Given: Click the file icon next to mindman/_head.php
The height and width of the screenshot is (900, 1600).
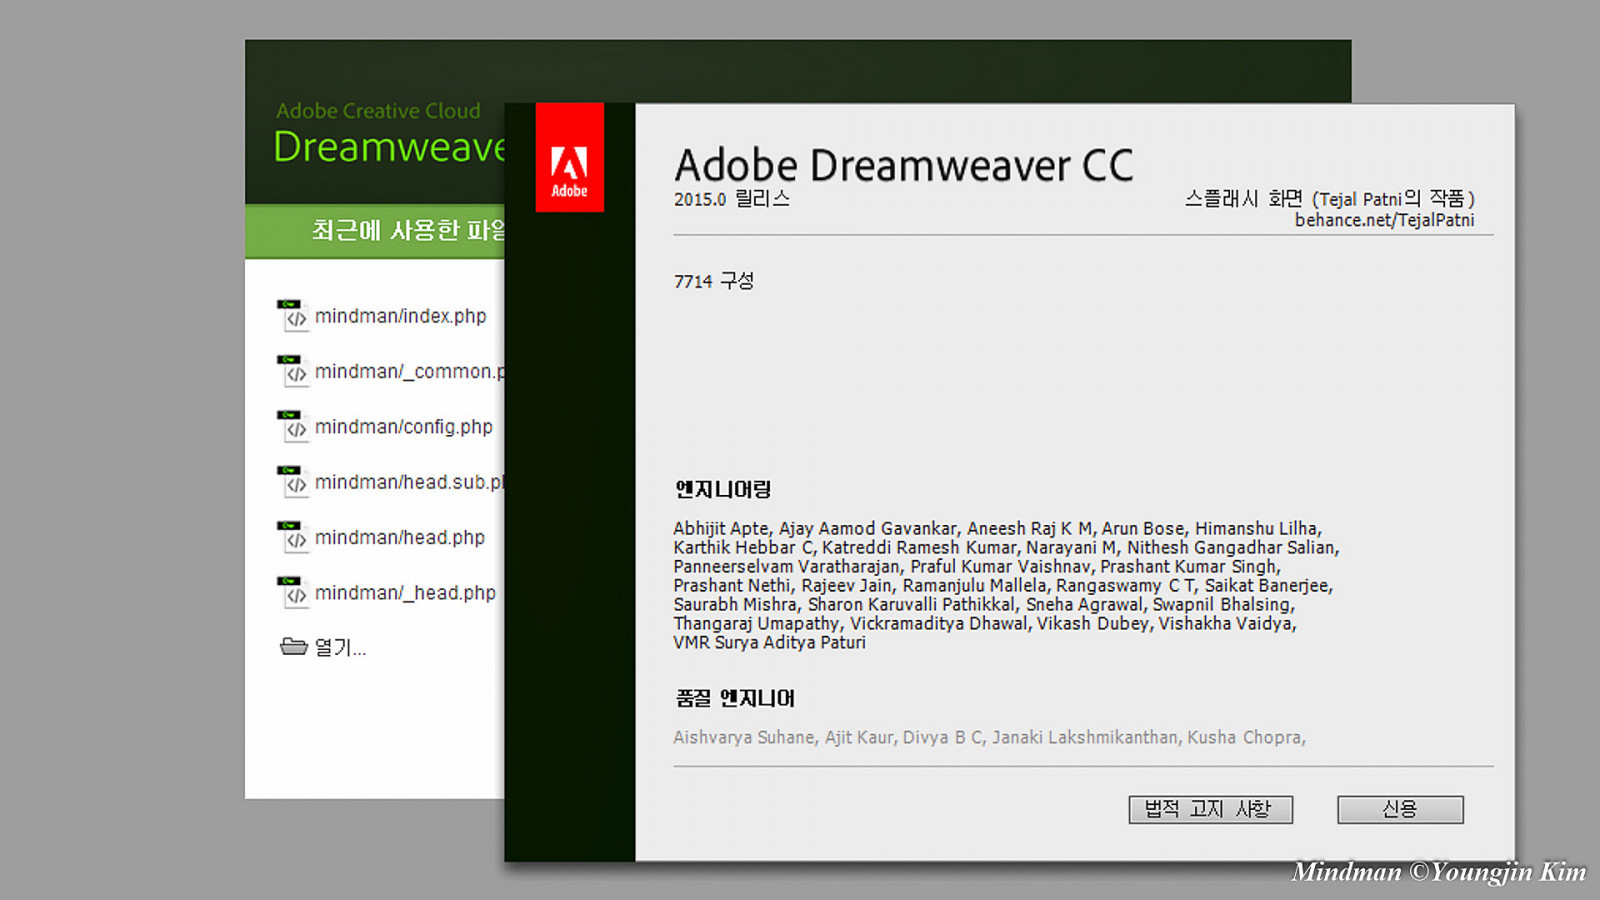Looking at the screenshot, I should (x=291, y=593).
